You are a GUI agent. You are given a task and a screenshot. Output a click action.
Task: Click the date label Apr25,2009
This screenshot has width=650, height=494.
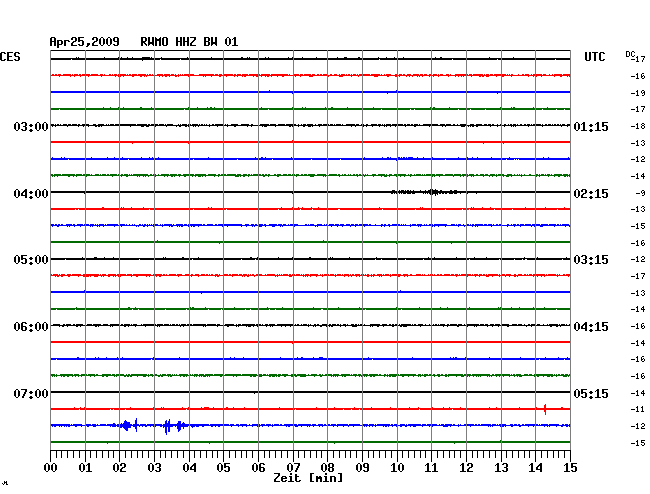(x=85, y=42)
